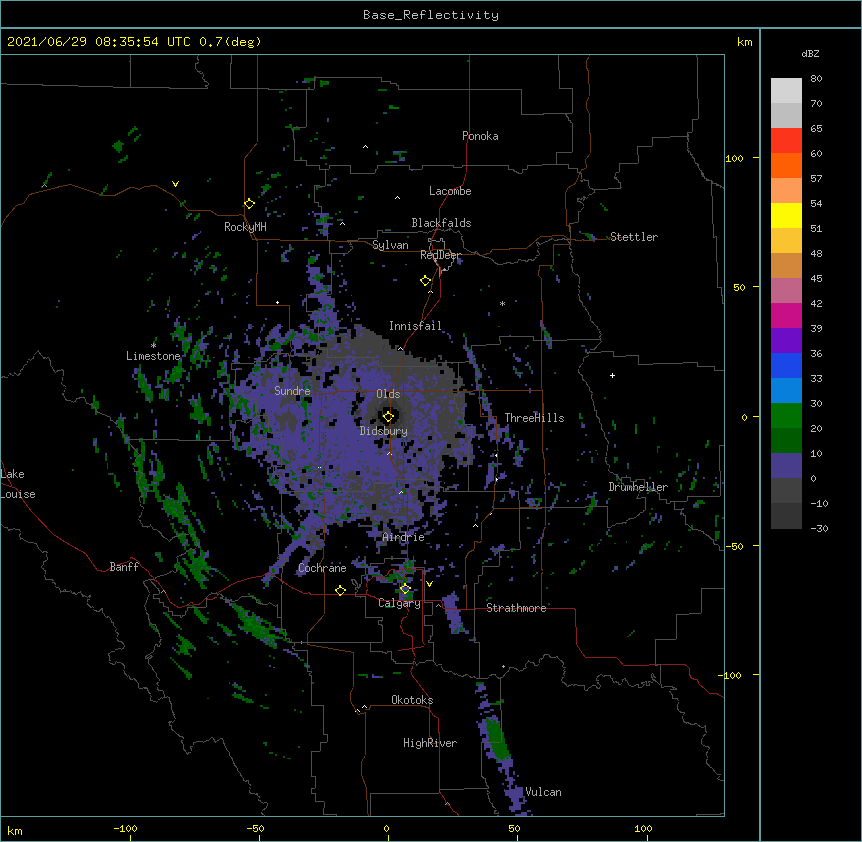Click the Vulcan label
Image resolution: width=862 pixels, height=842 pixels.
tap(543, 792)
